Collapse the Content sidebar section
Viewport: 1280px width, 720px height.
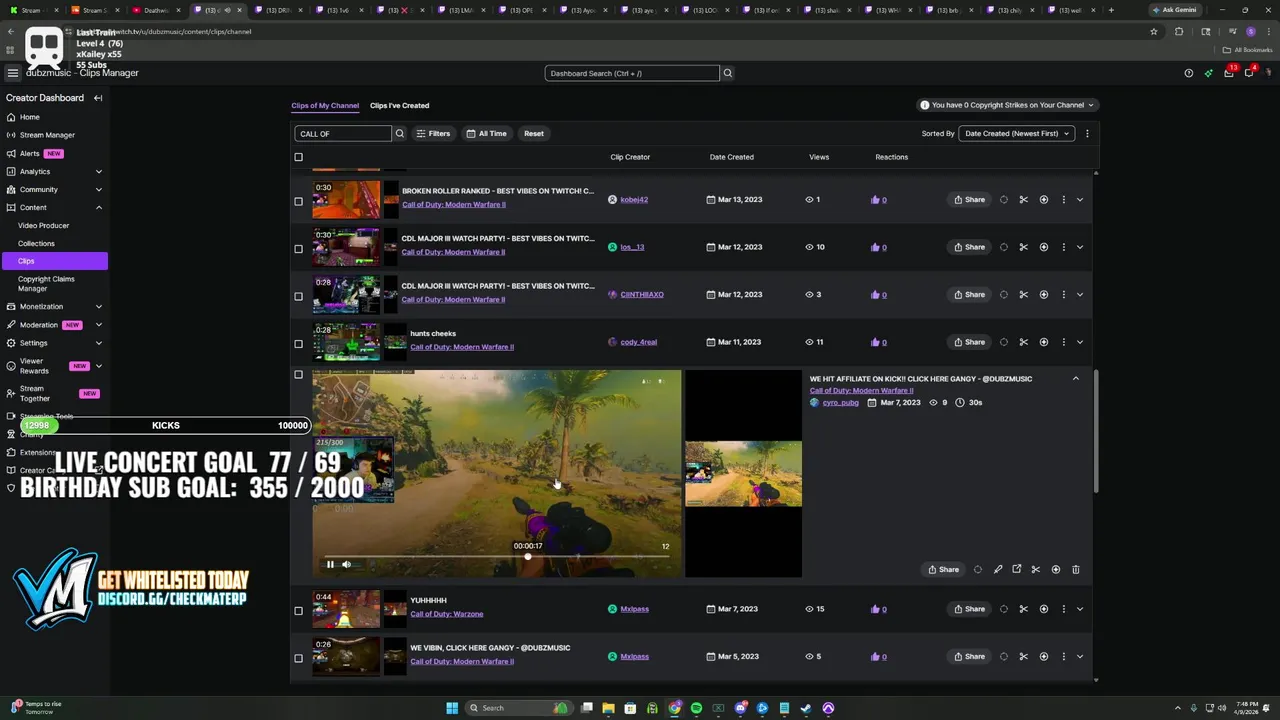[99, 207]
